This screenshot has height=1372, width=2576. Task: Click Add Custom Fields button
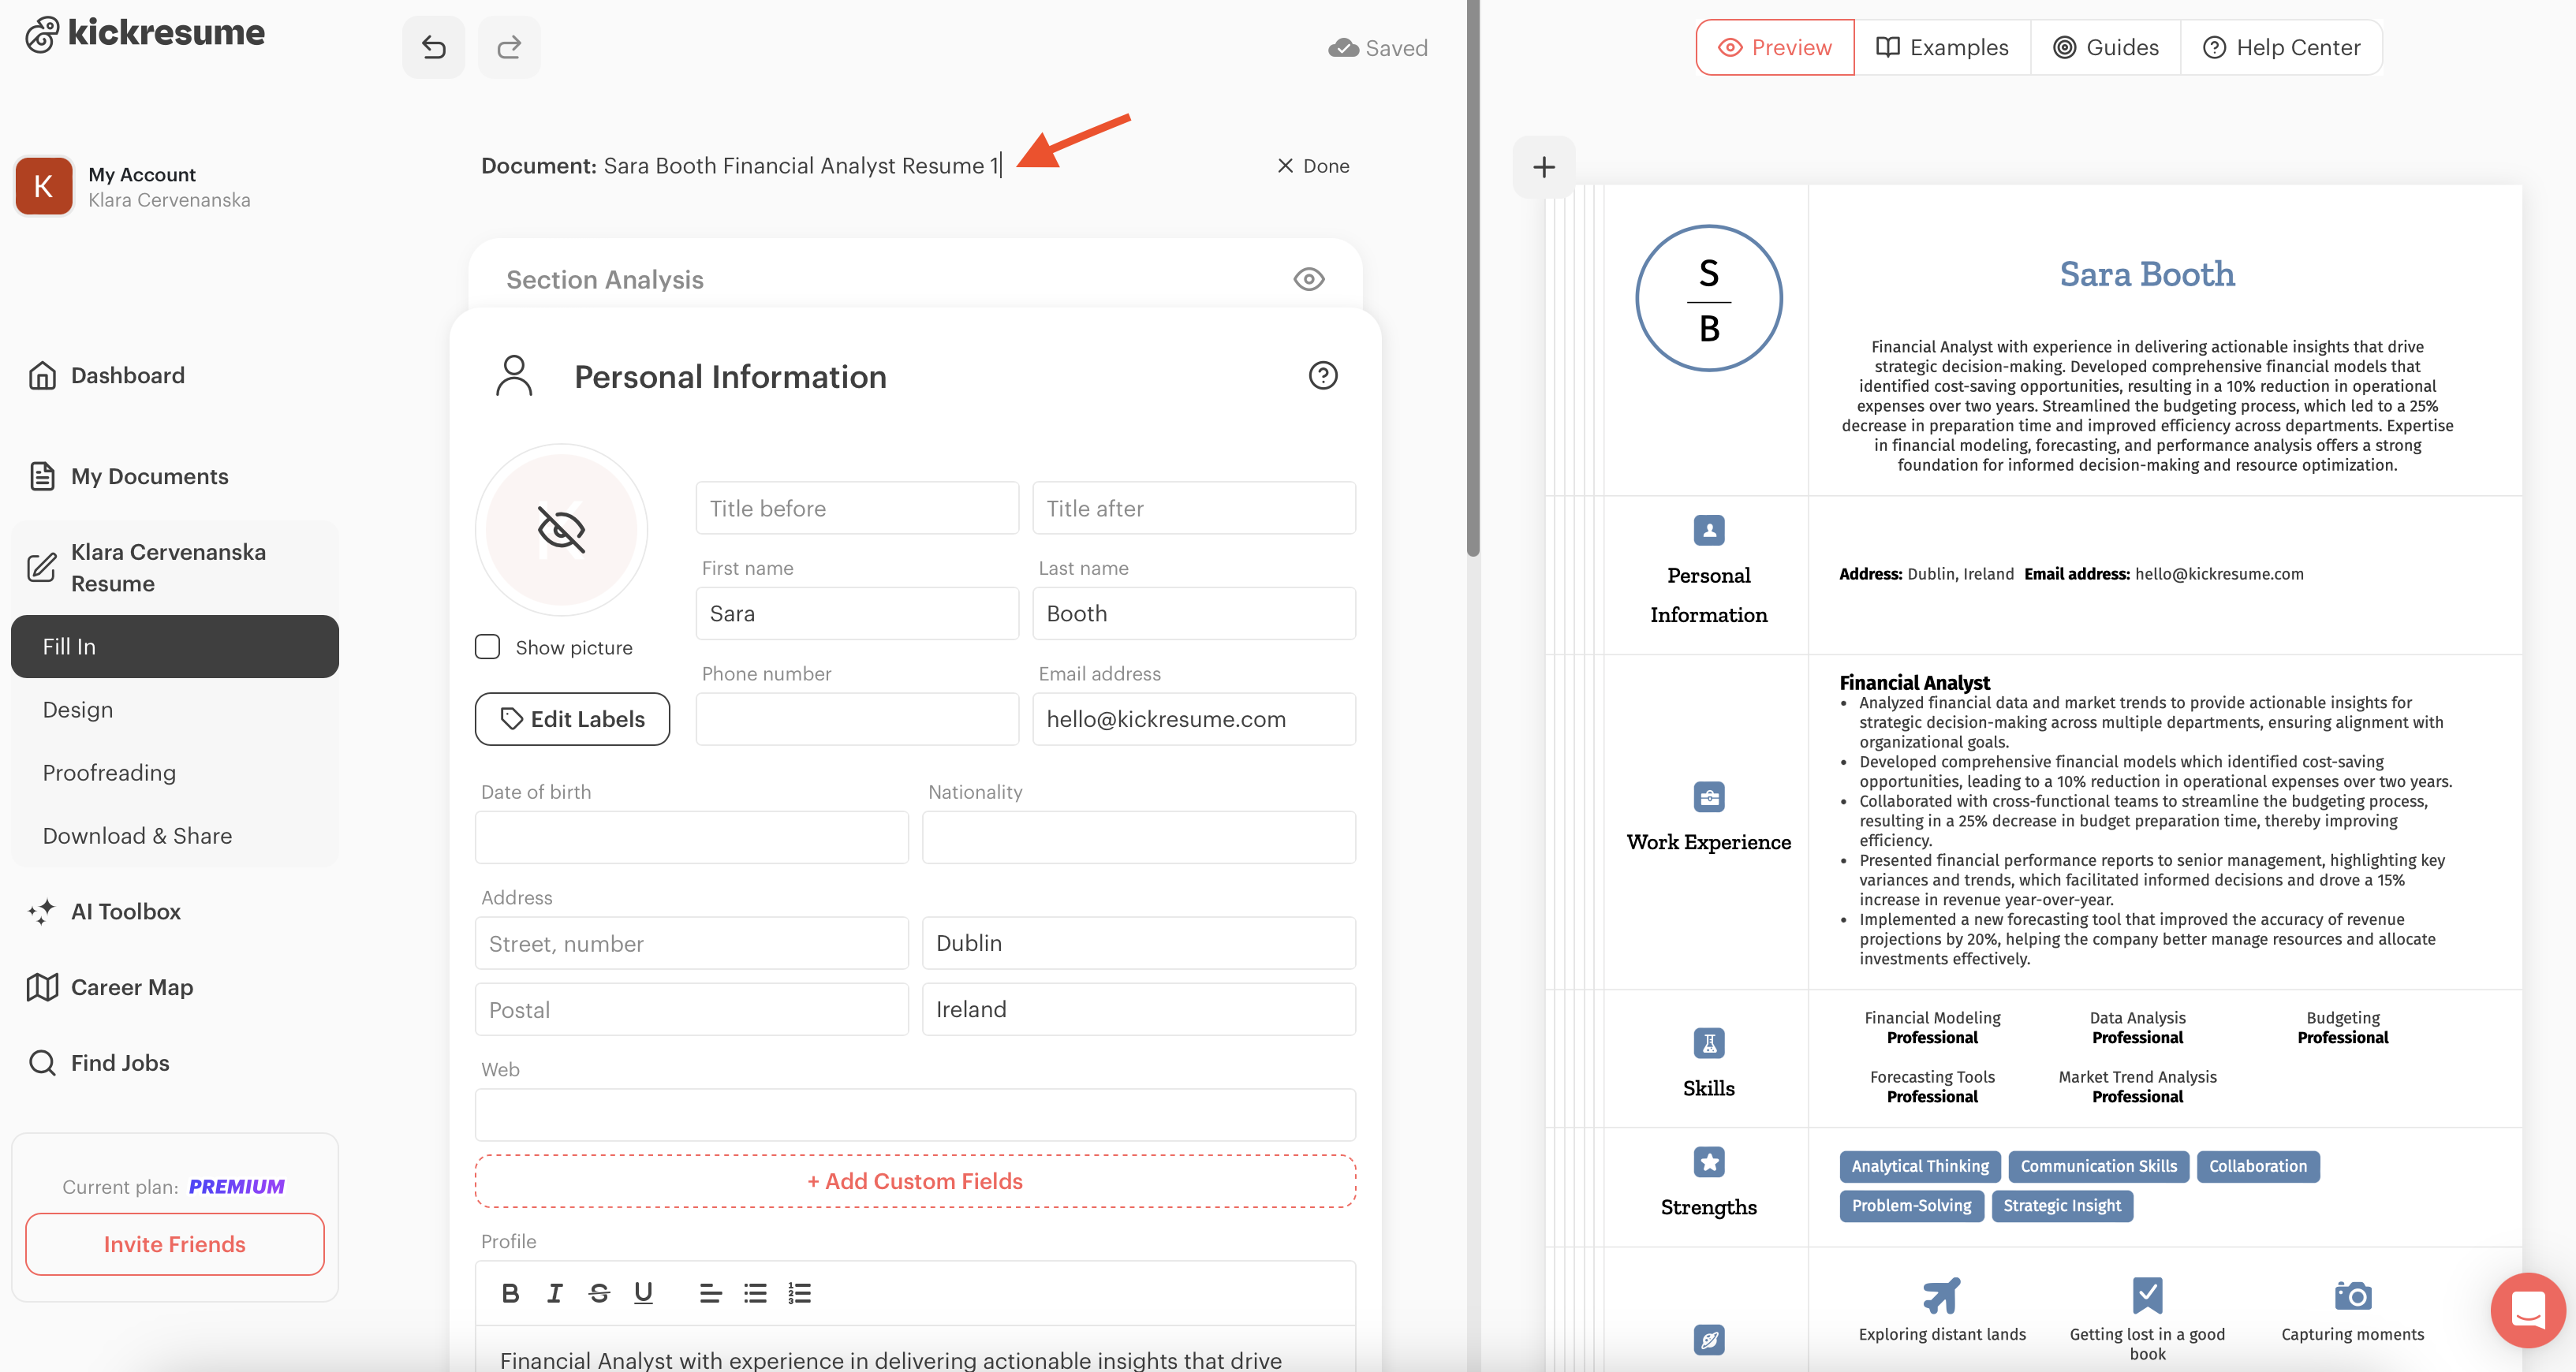pos(915,1181)
